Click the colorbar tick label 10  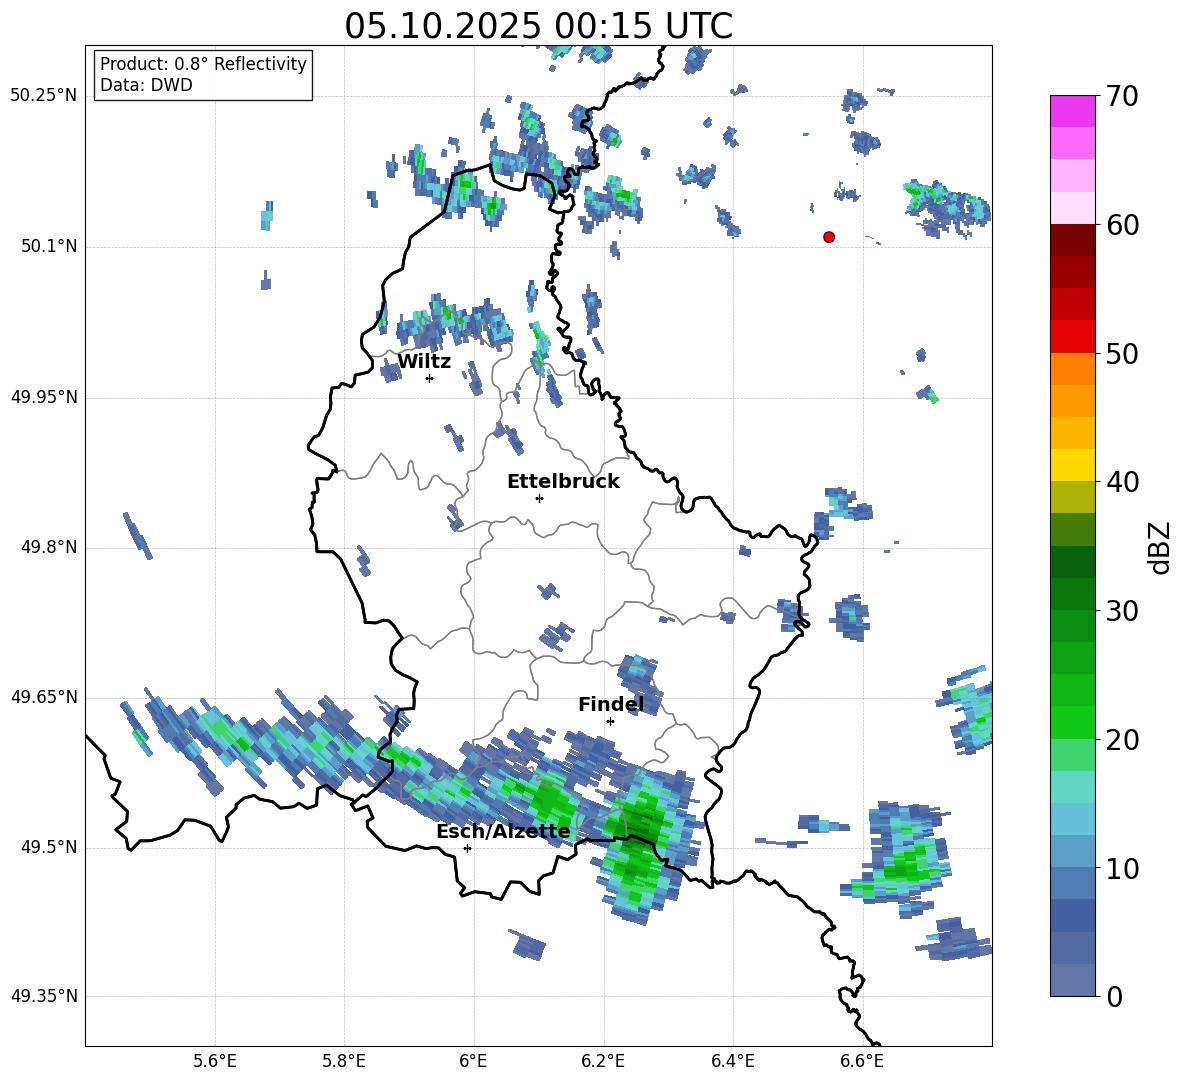coord(1122,868)
